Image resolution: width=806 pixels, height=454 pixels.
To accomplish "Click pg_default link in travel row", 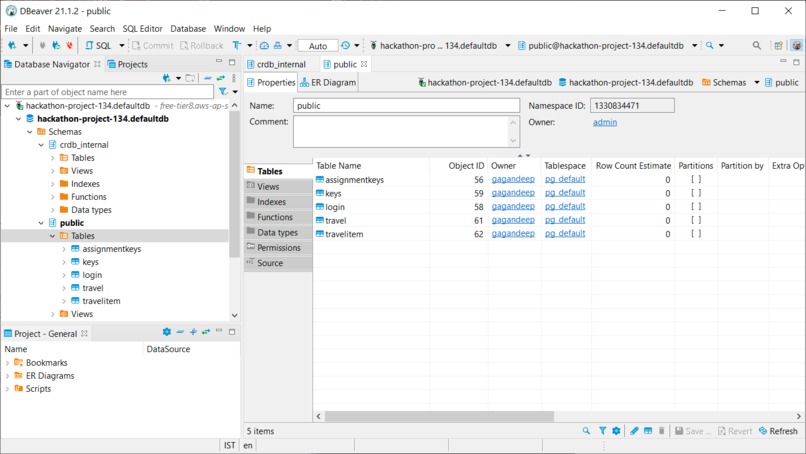I will [x=565, y=220].
